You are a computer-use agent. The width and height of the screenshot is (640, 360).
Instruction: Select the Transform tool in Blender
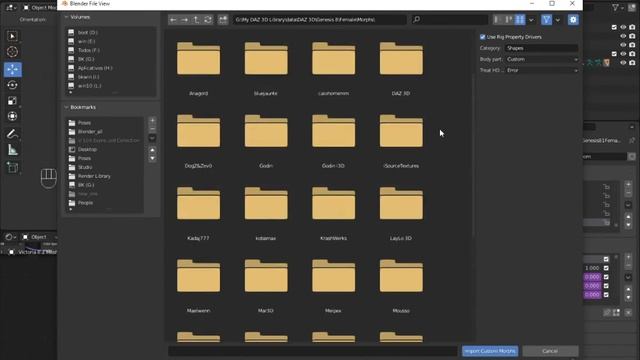[13, 116]
